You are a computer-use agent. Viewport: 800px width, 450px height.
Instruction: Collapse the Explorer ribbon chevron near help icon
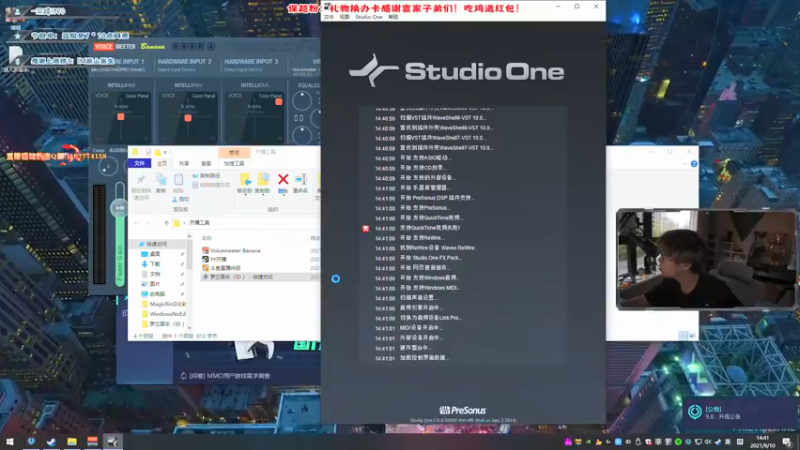pos(685,164)
